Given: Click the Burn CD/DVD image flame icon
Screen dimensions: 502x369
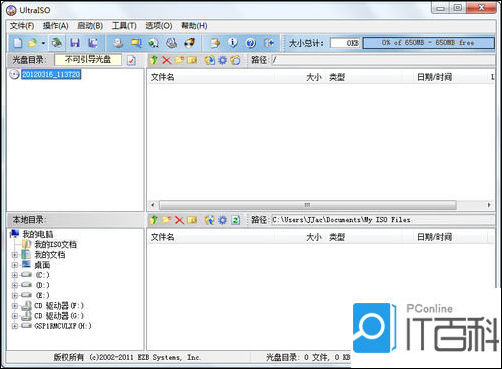Looking at the screenshot, I should point(190,43).
